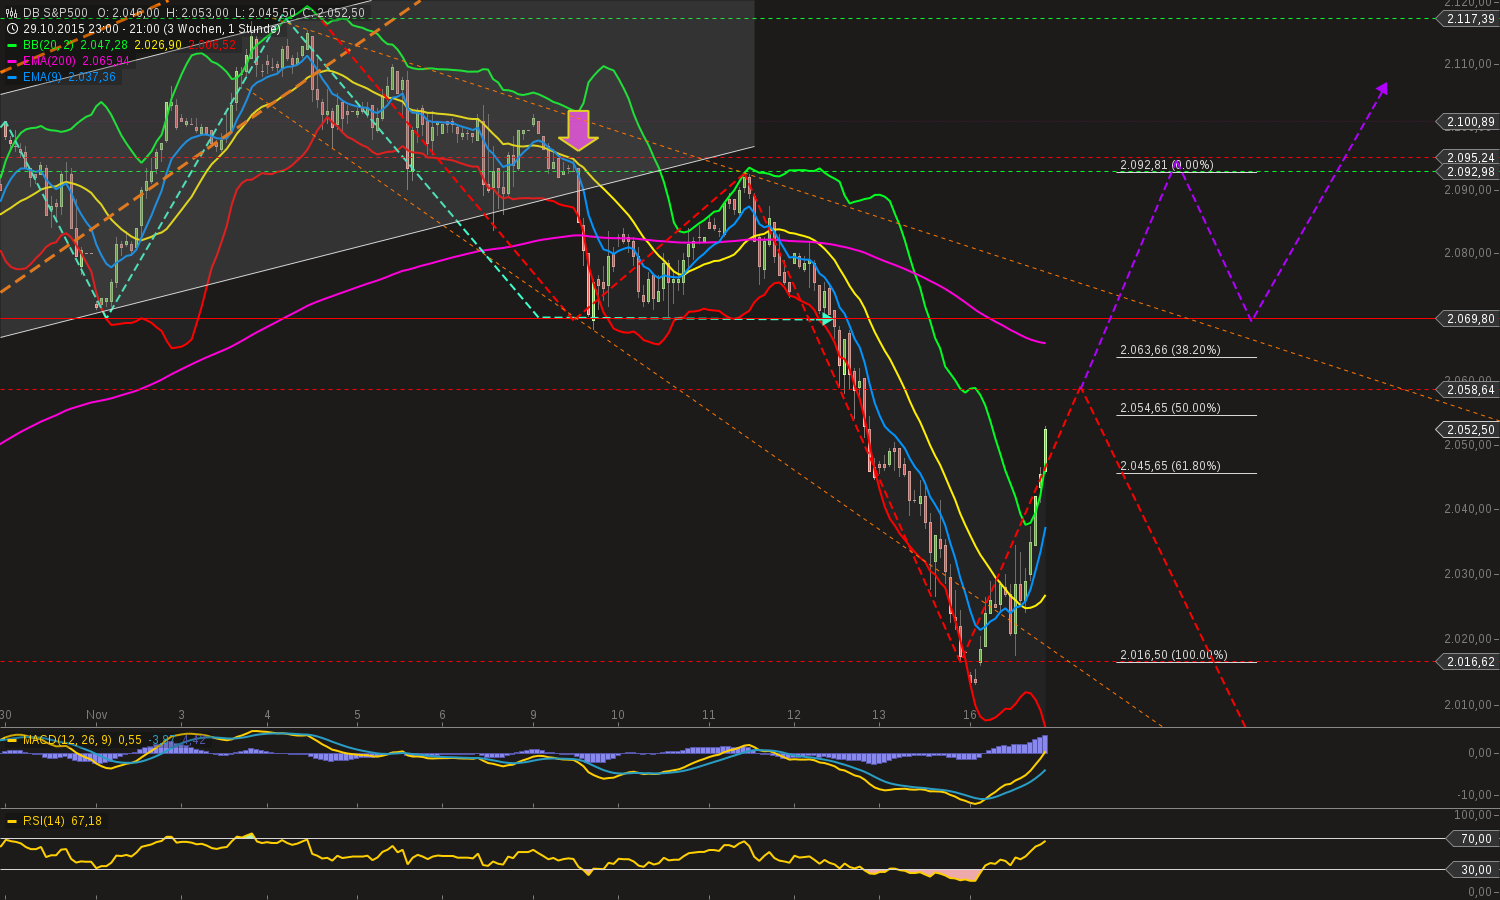Image resolution: width=1500 pixels, height=900 pixels.
Task: Select the EMA(9) indicator label
Action: 43,77
